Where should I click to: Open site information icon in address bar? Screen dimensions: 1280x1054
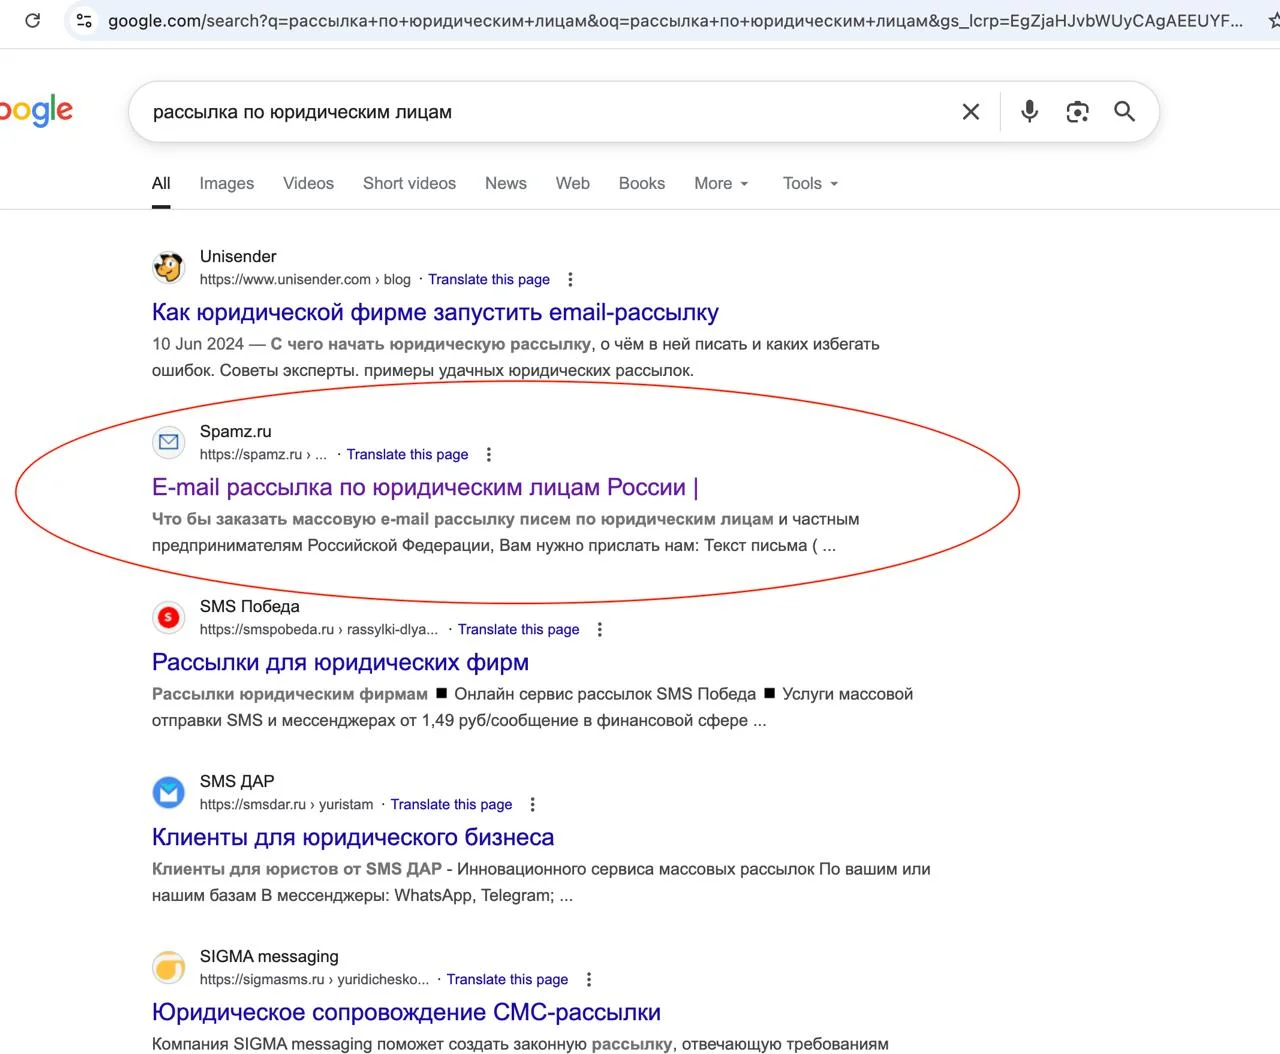pos(84,20)
